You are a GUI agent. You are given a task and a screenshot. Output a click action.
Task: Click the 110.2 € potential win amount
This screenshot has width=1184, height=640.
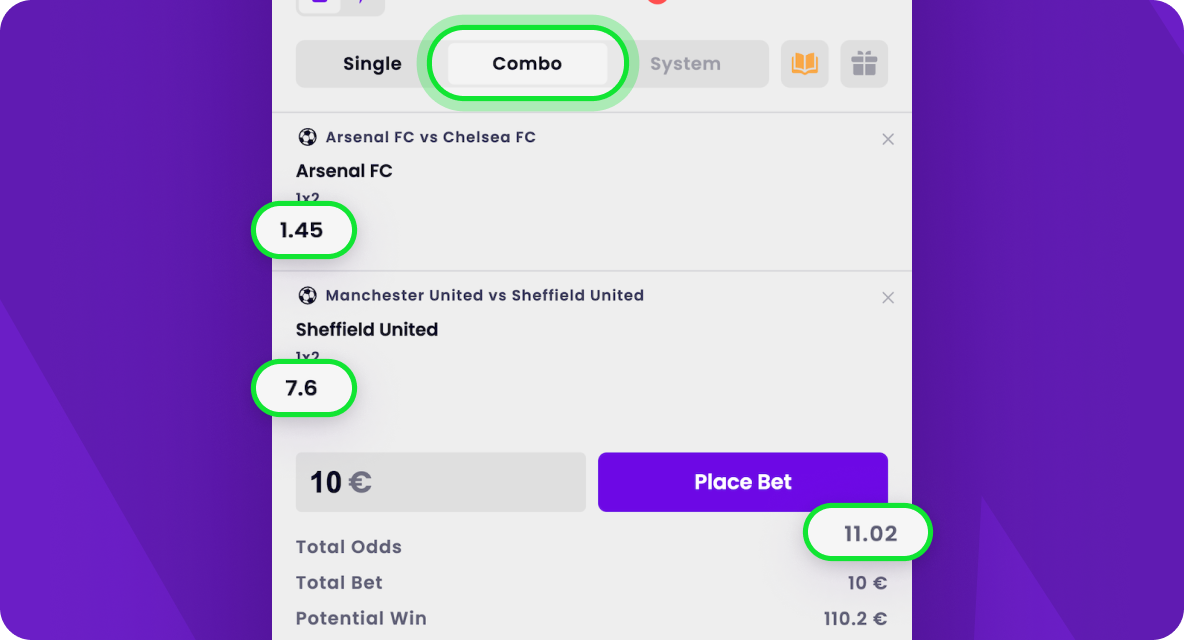tap(855, 619)
